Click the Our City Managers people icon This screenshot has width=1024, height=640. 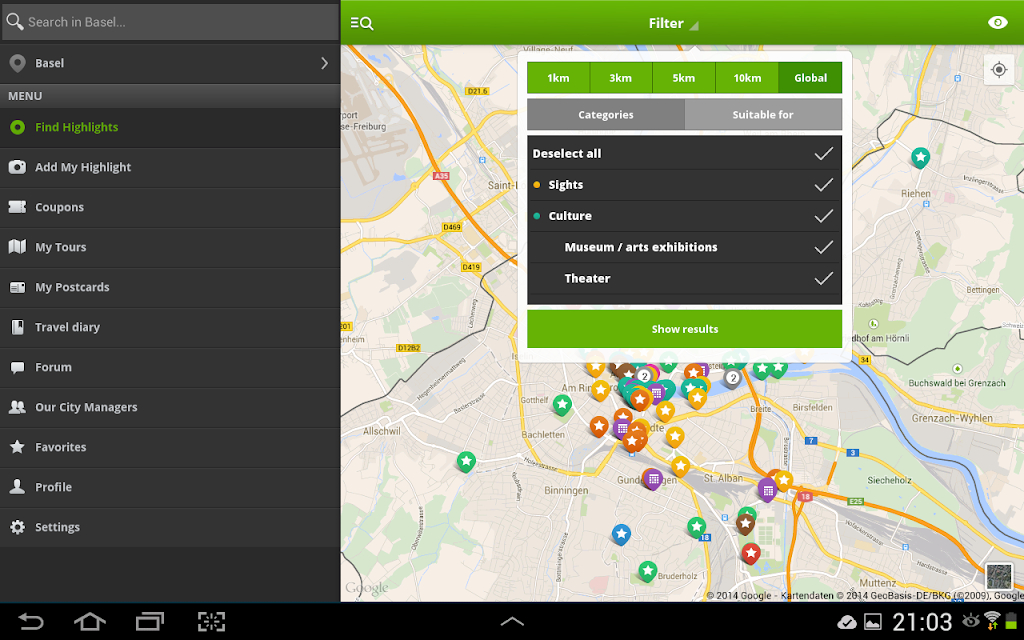pyautogui.click(x=18, y=407)
